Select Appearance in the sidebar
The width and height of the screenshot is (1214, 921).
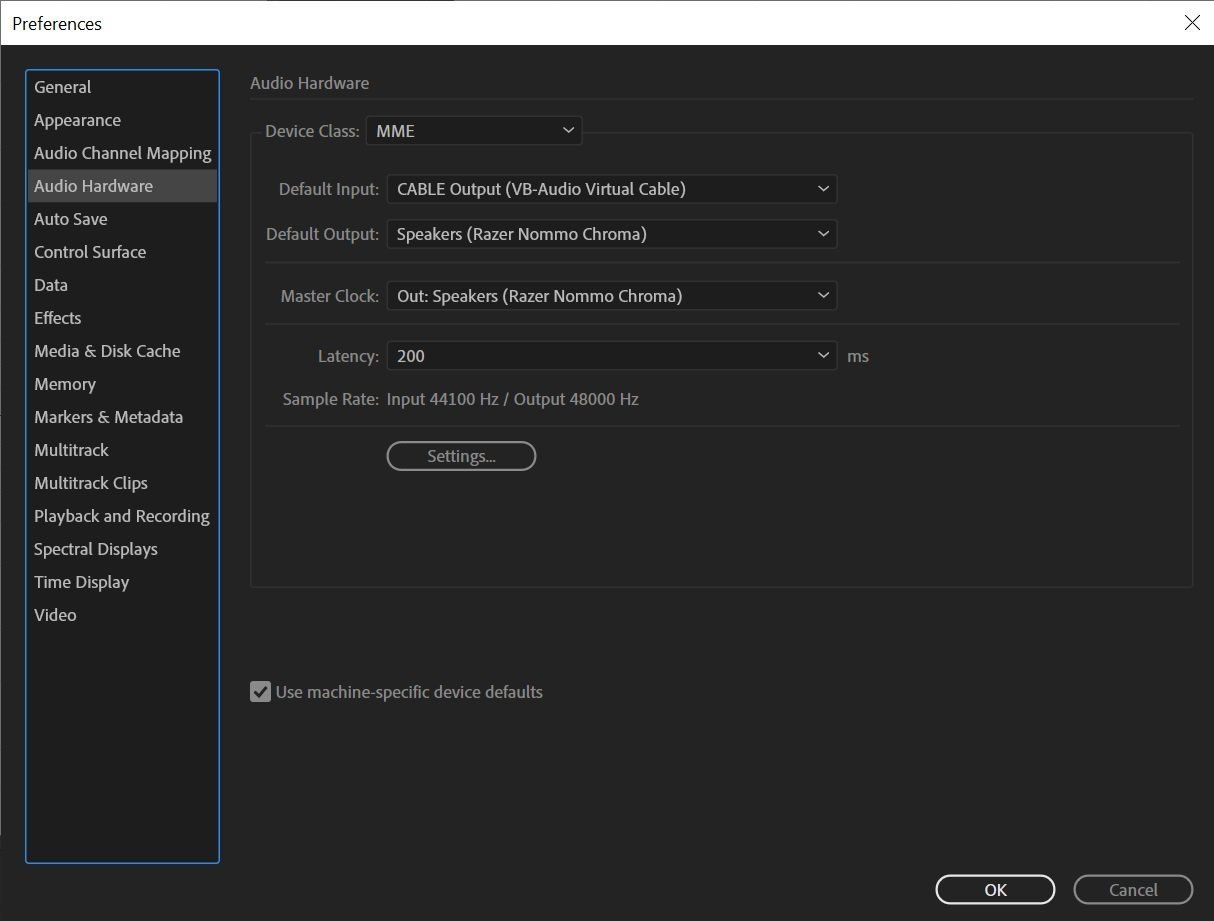click(x=122, y=120)
